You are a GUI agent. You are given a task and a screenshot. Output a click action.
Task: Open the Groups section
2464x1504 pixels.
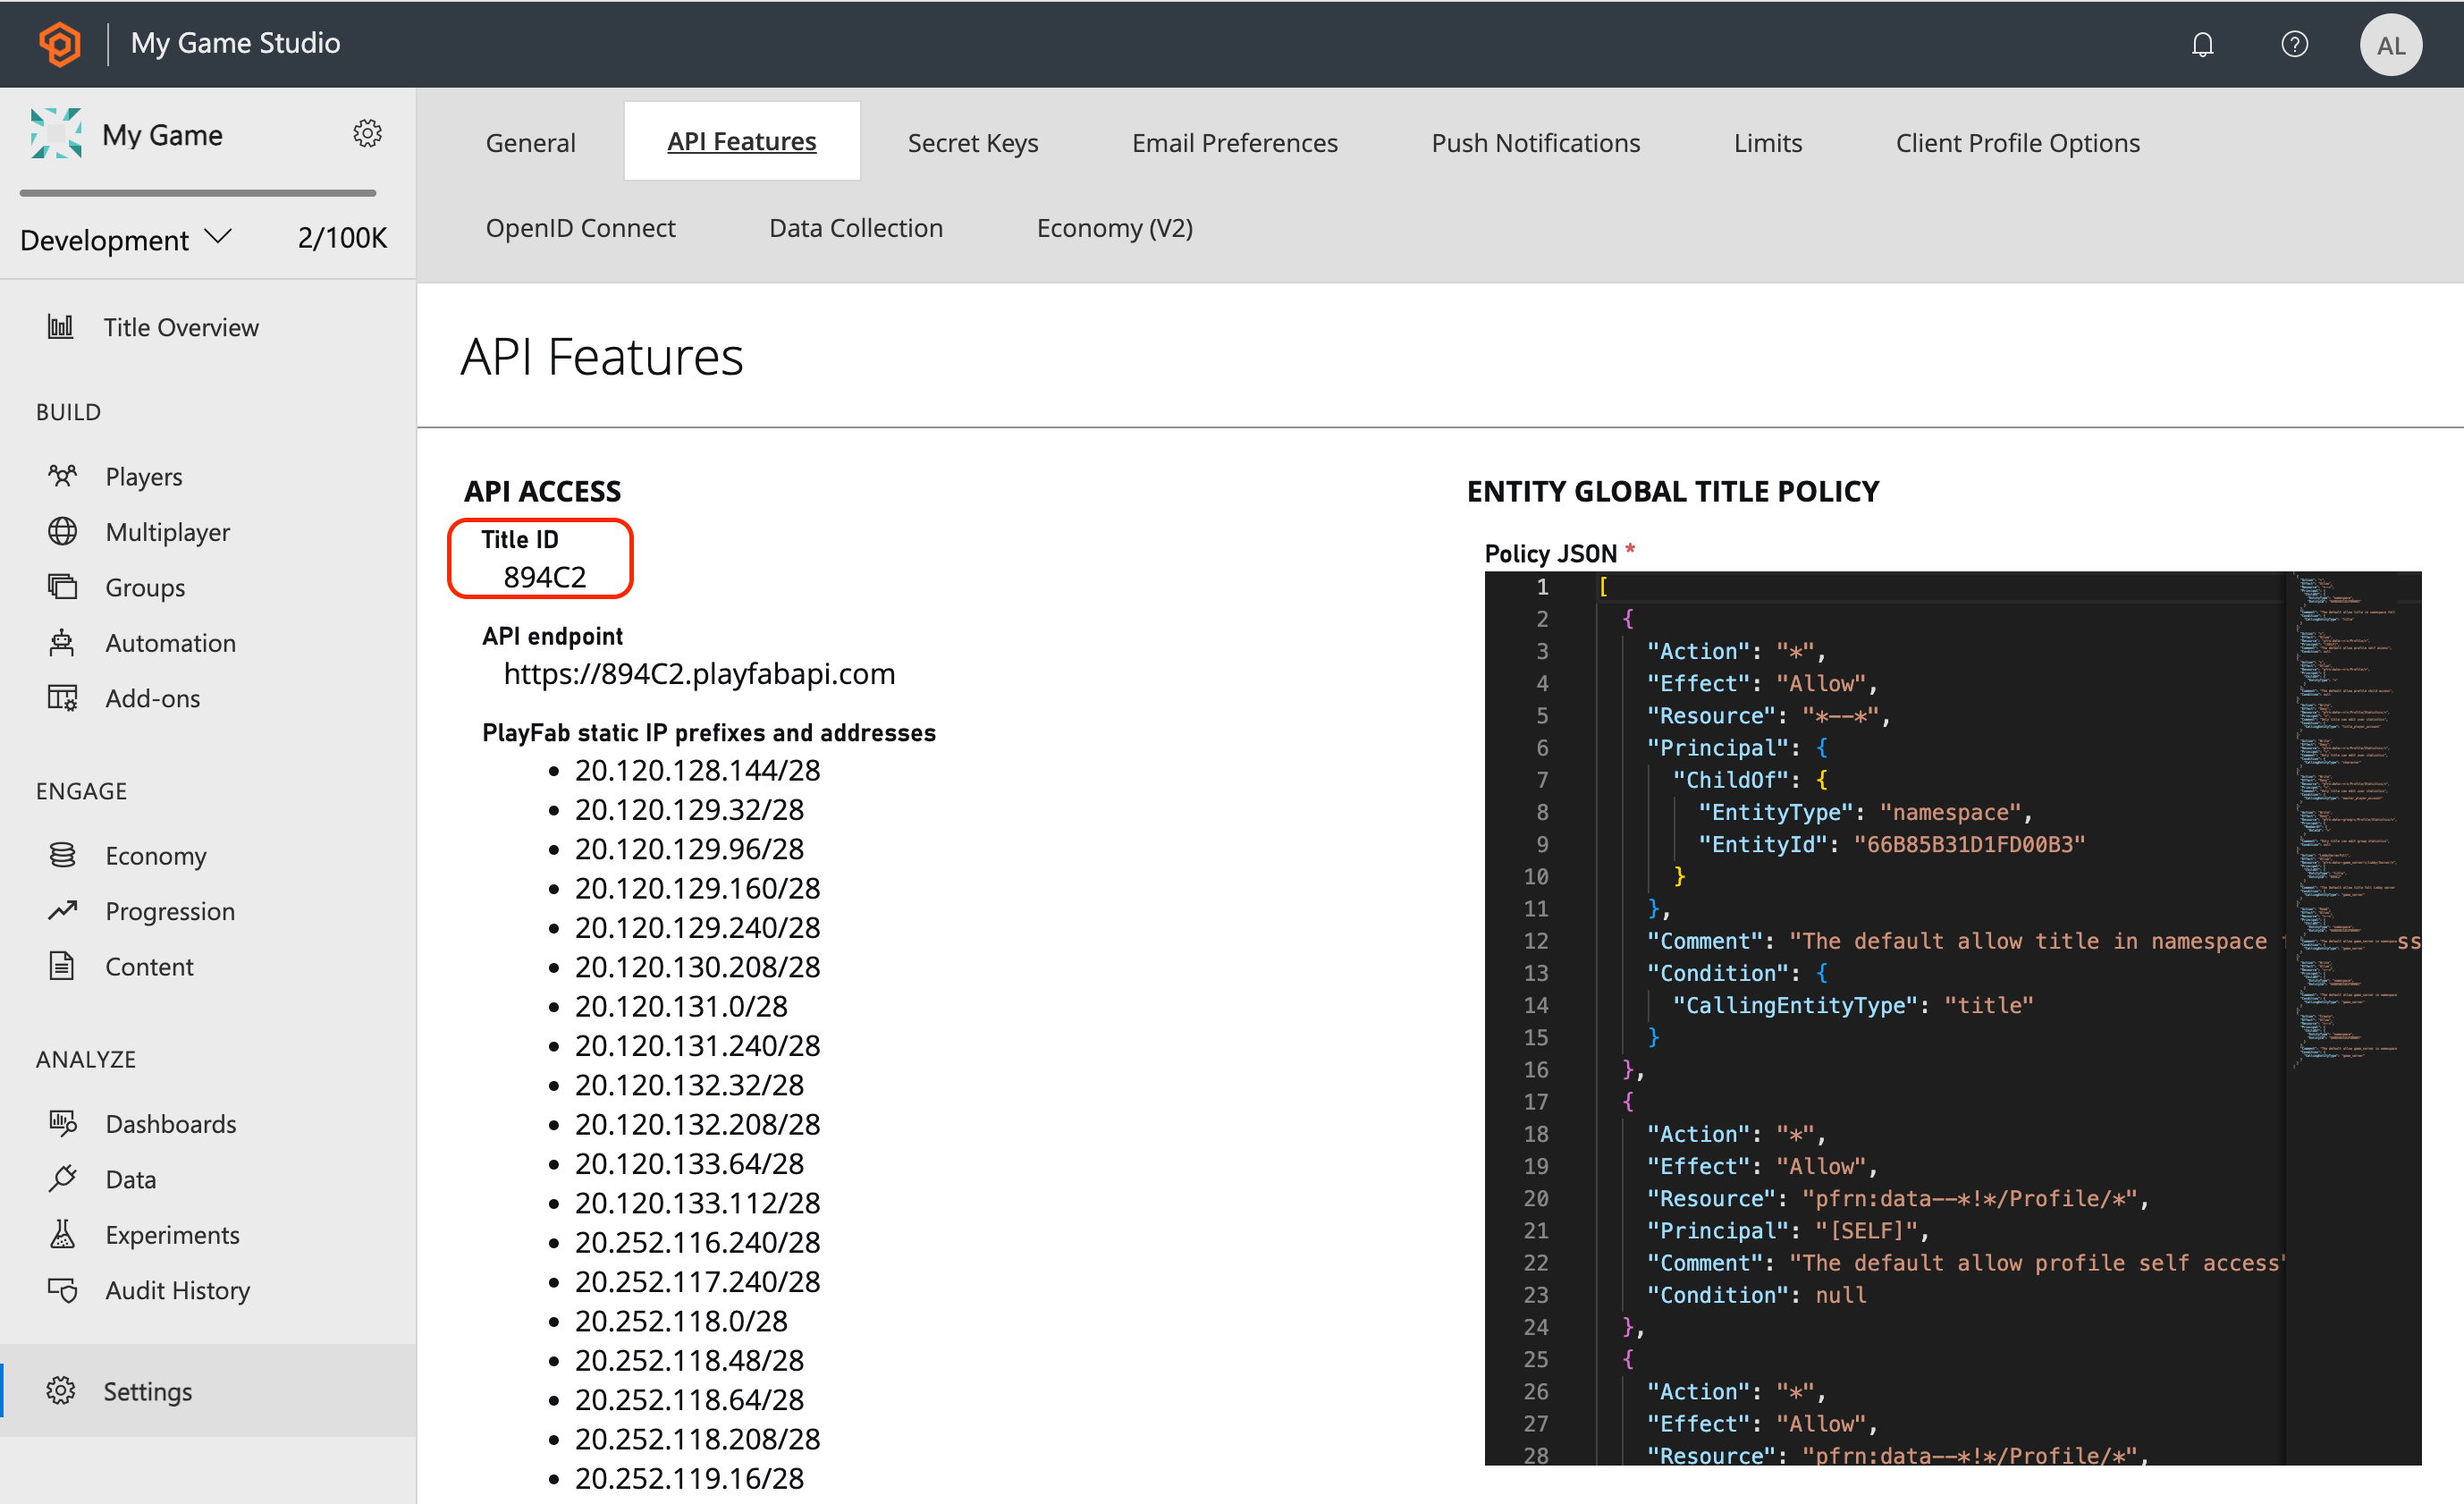pyautogui.click(x=144, y=587)
